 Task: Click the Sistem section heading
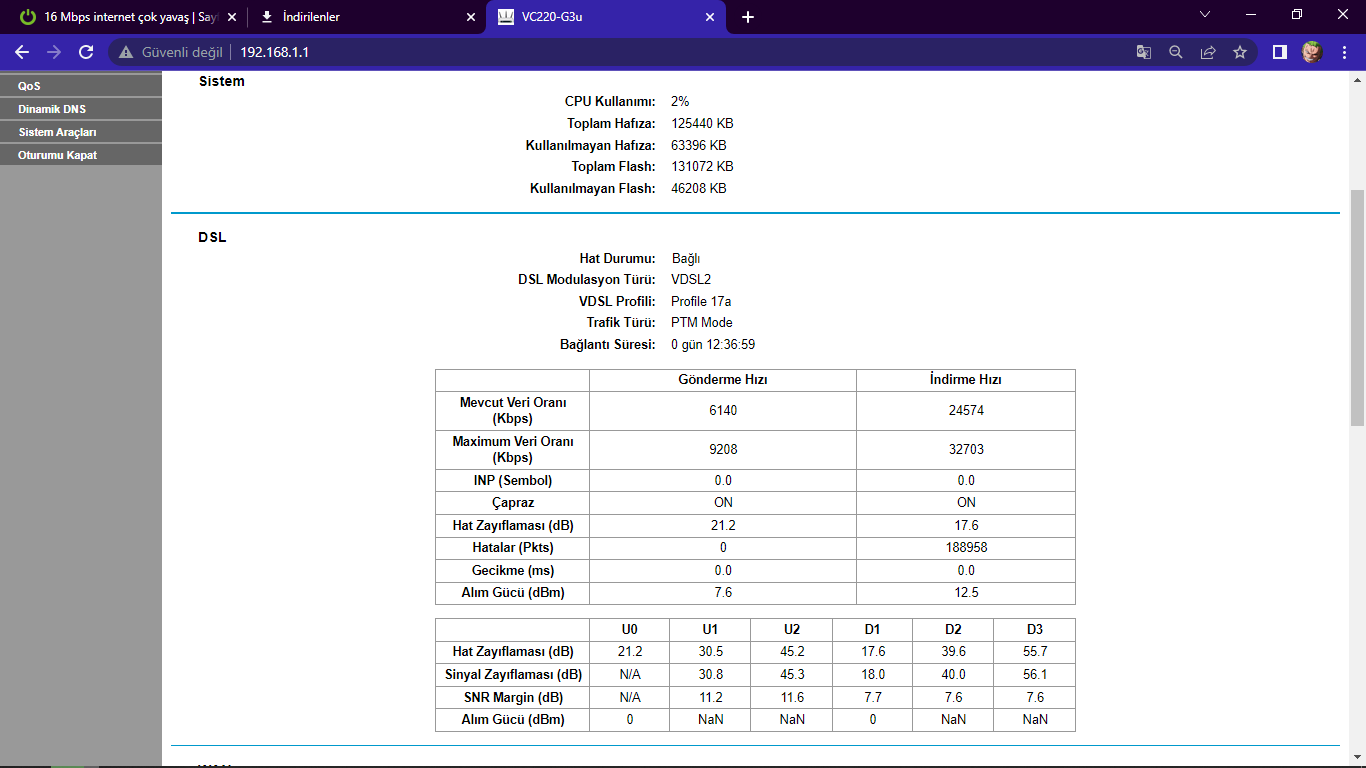(x=221, y=81)
